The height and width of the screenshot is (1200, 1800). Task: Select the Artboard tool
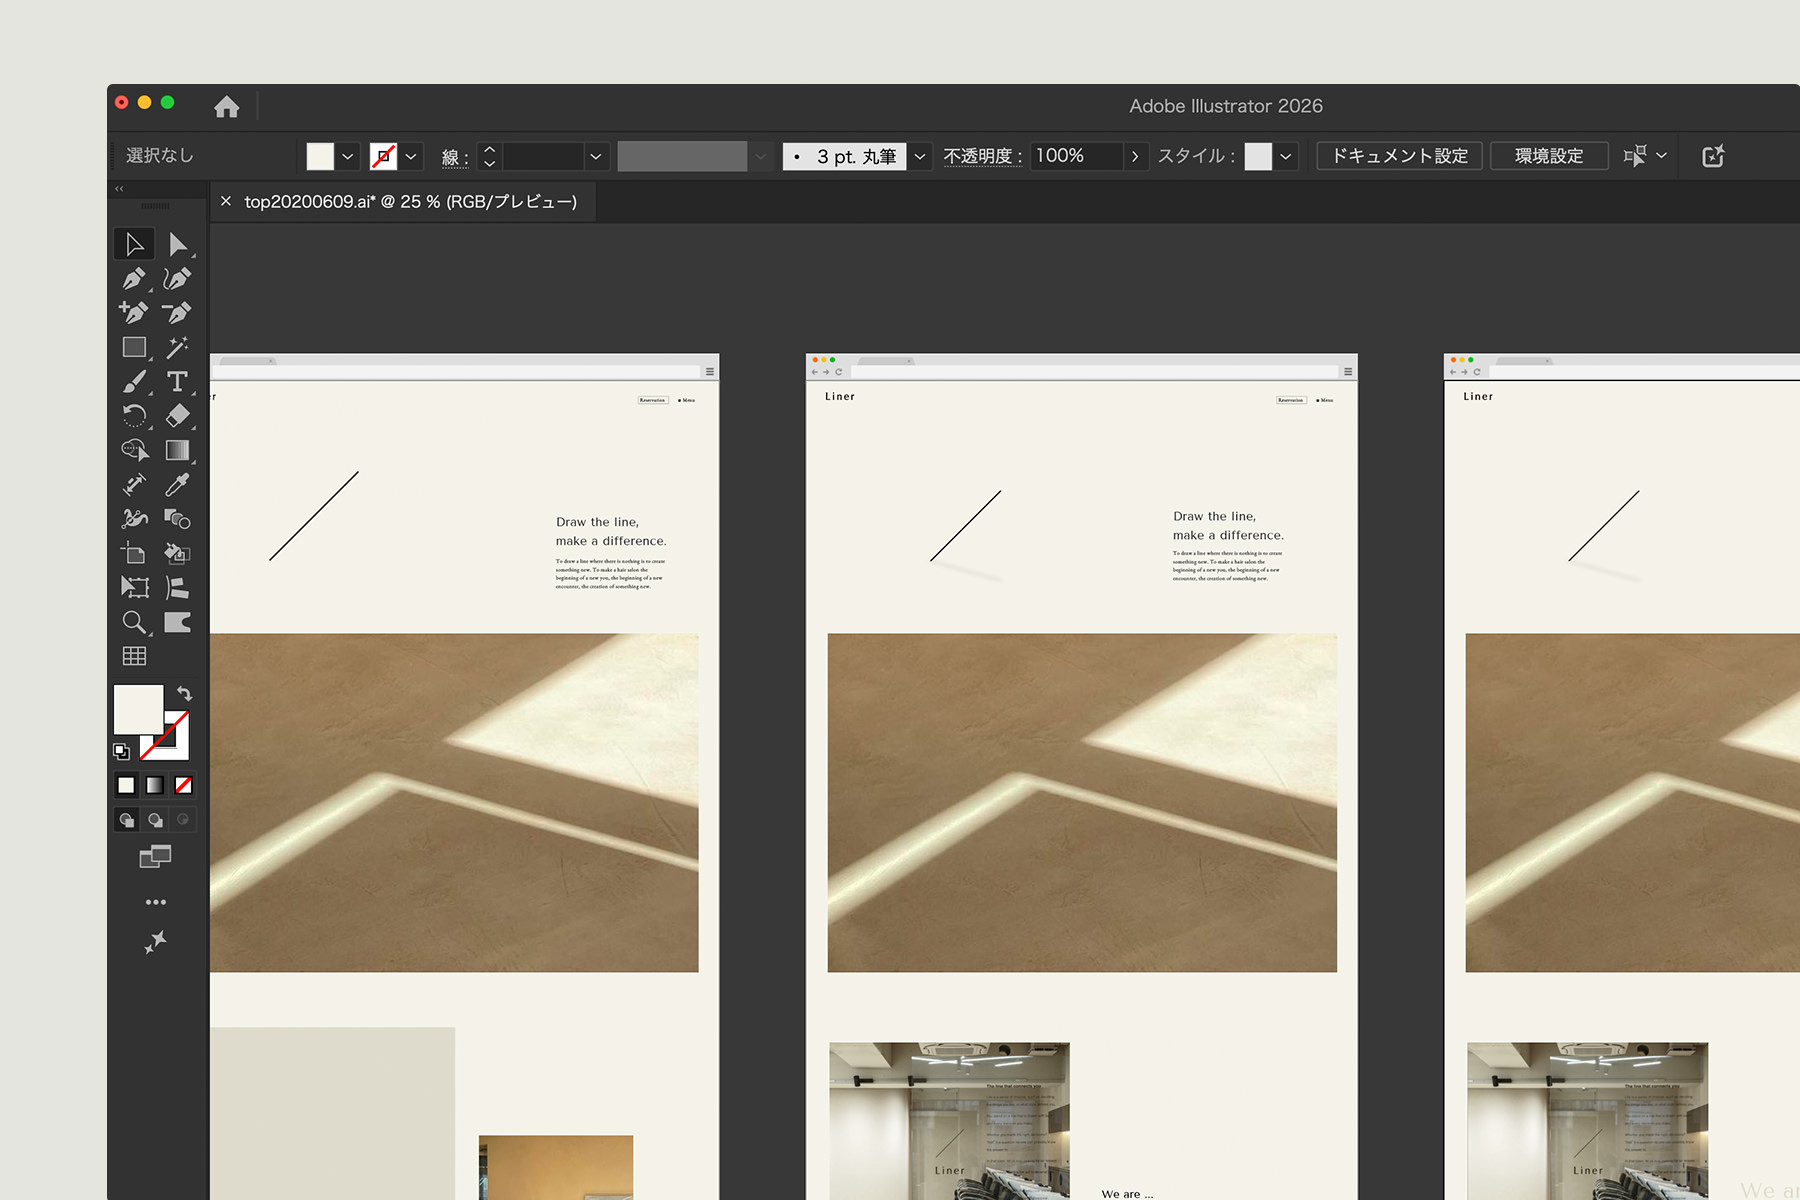click(134, 553)
